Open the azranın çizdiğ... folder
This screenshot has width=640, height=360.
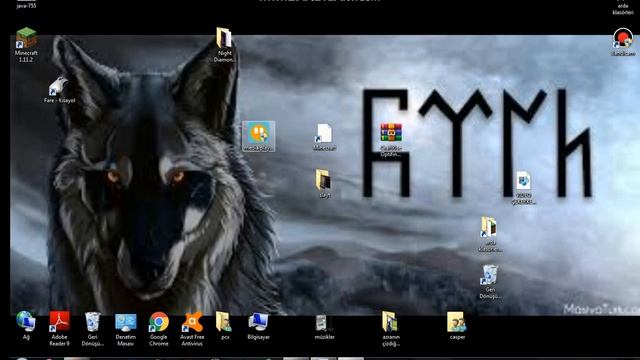pos(391,329)
